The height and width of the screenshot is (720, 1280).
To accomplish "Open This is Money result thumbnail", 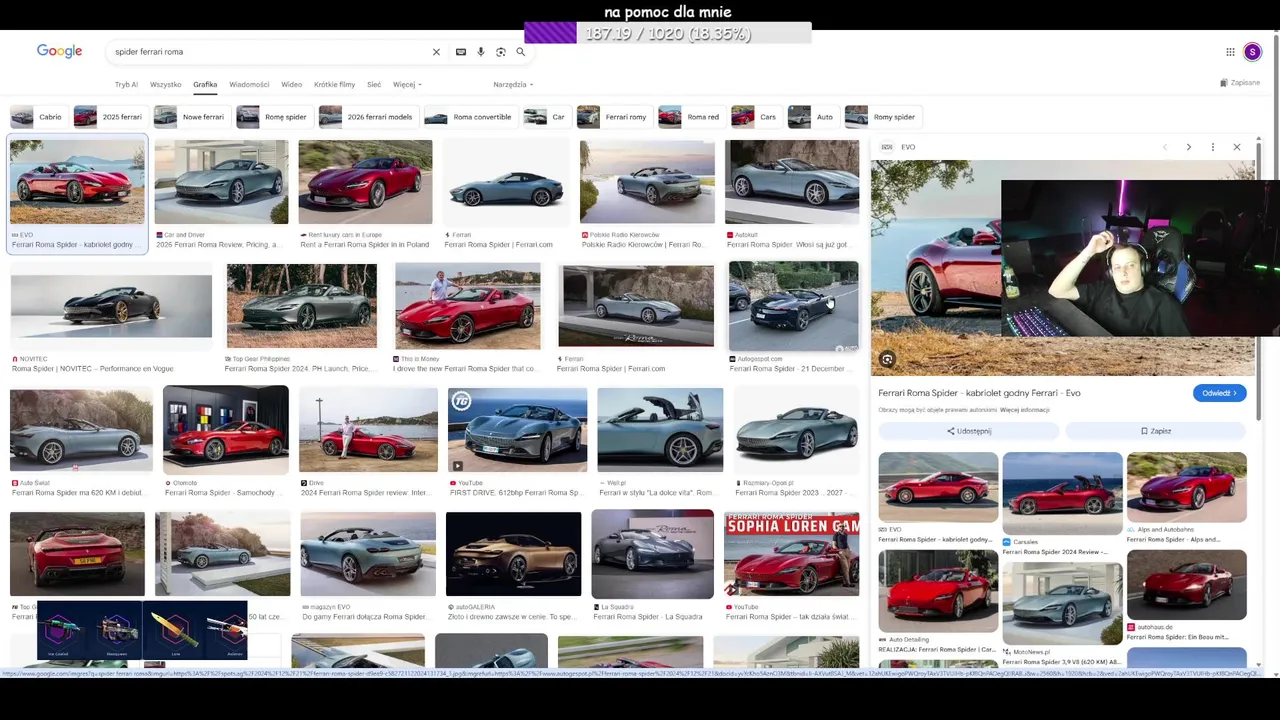I will (467, 305).
